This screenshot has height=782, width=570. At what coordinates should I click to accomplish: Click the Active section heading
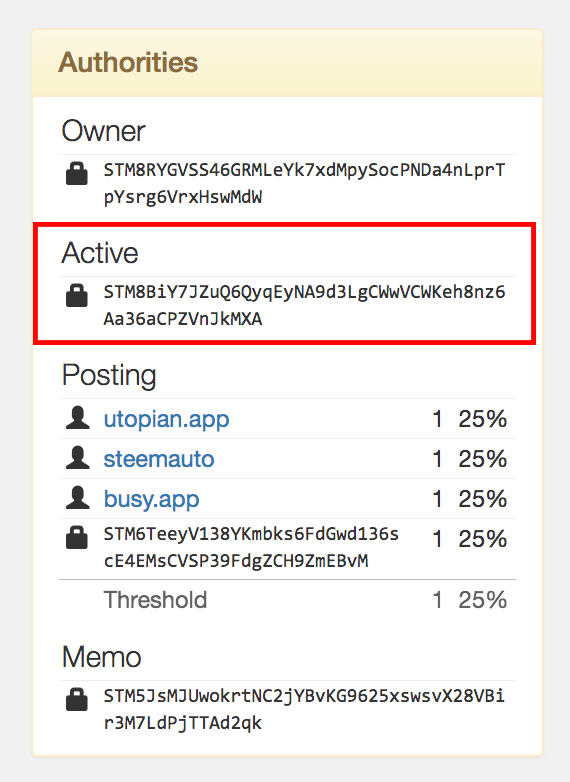100,253
